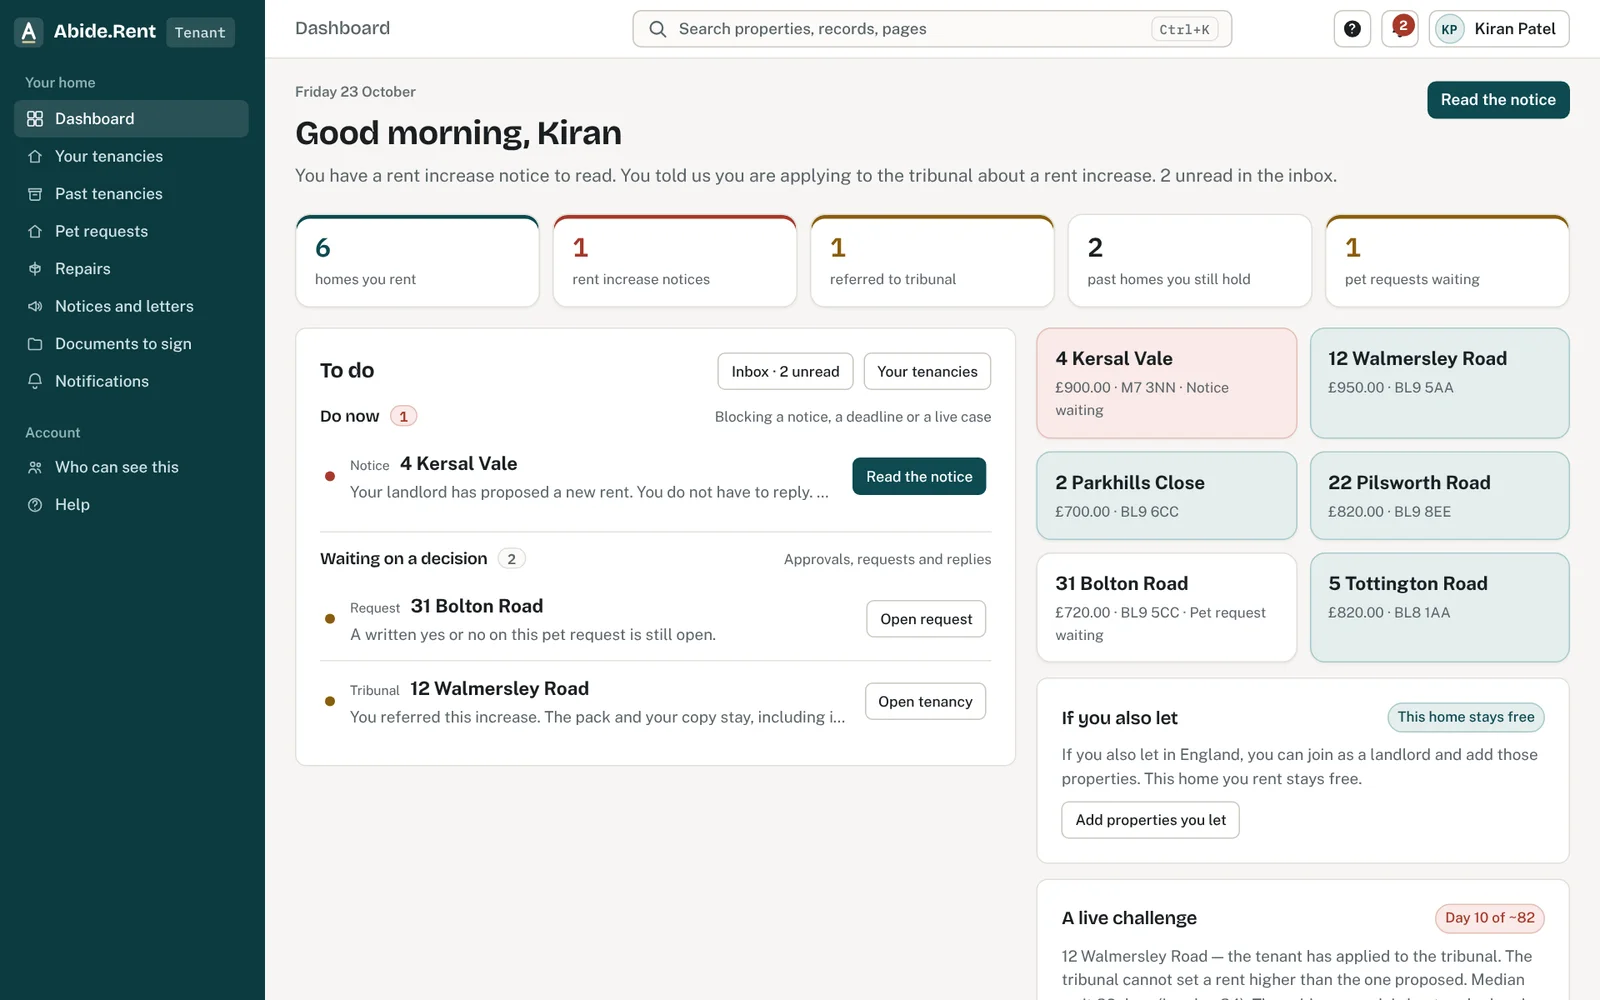
Task: Click the top-right Read the notice button
Action: [1498, 100]
